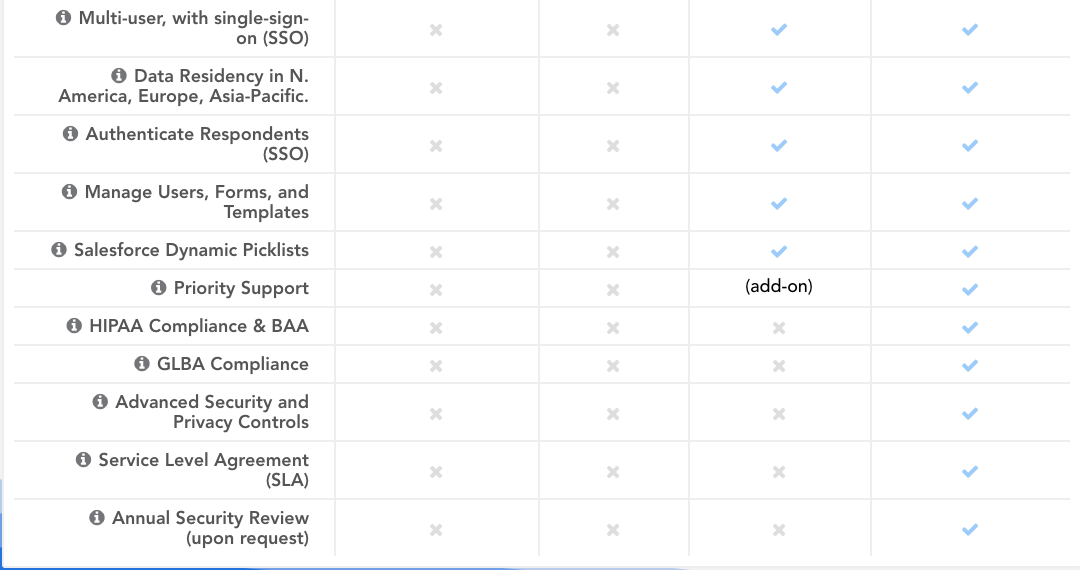The image size is (1080, 570).
Task: Open HIPAA Compliance & BAA info icon
Action: [x=74, y=326]
